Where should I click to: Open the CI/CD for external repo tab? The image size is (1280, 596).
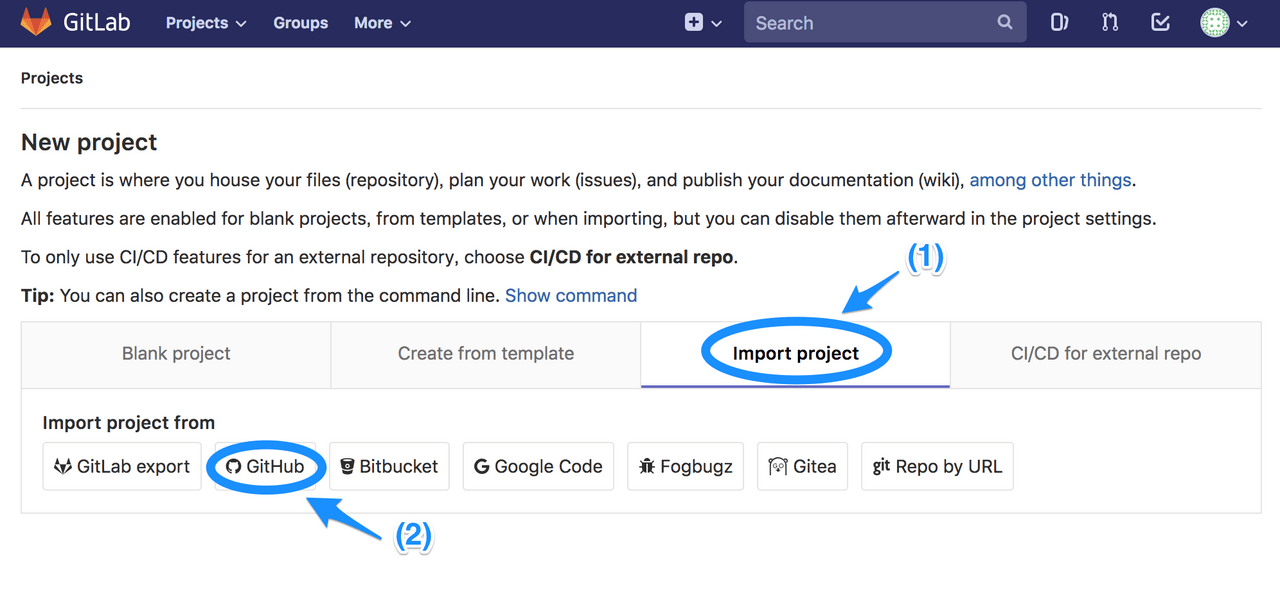(x=1106, y=354)
